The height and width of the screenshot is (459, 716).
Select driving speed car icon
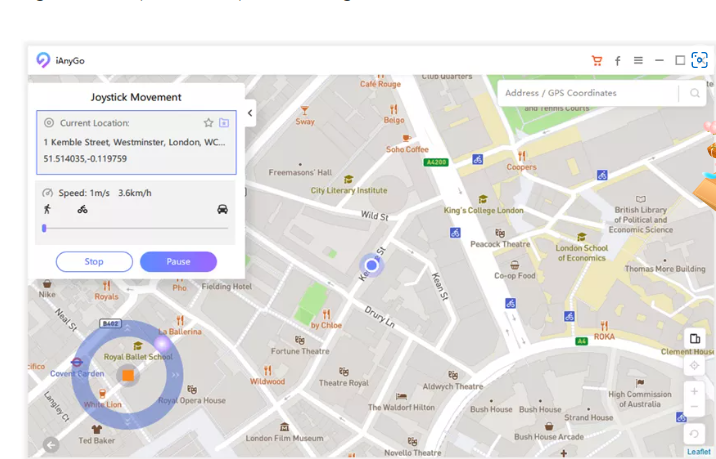point(222,209)
